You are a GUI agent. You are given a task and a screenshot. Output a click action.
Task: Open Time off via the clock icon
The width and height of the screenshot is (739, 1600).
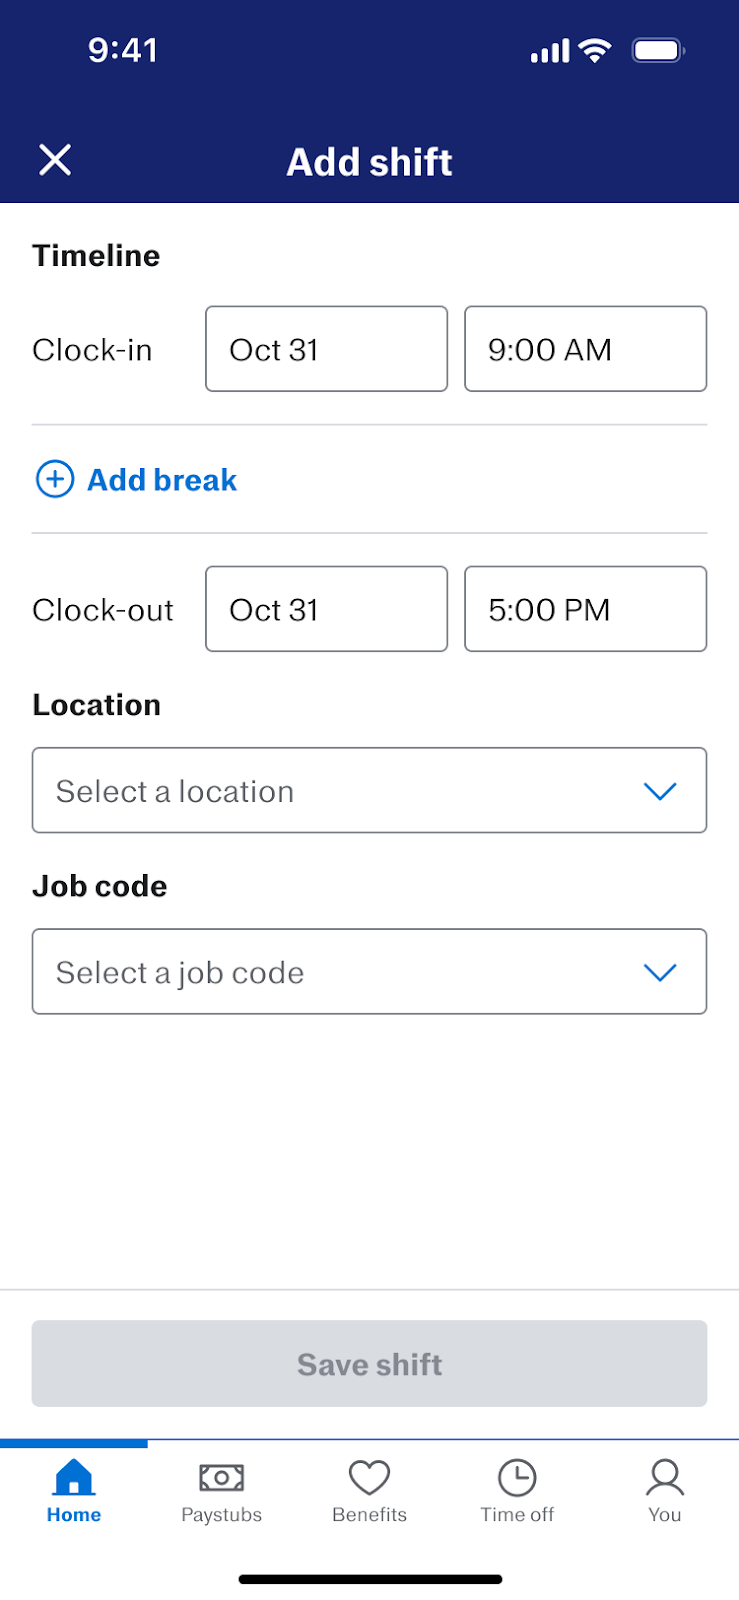pyautogui.click(x=517, y=1477)
